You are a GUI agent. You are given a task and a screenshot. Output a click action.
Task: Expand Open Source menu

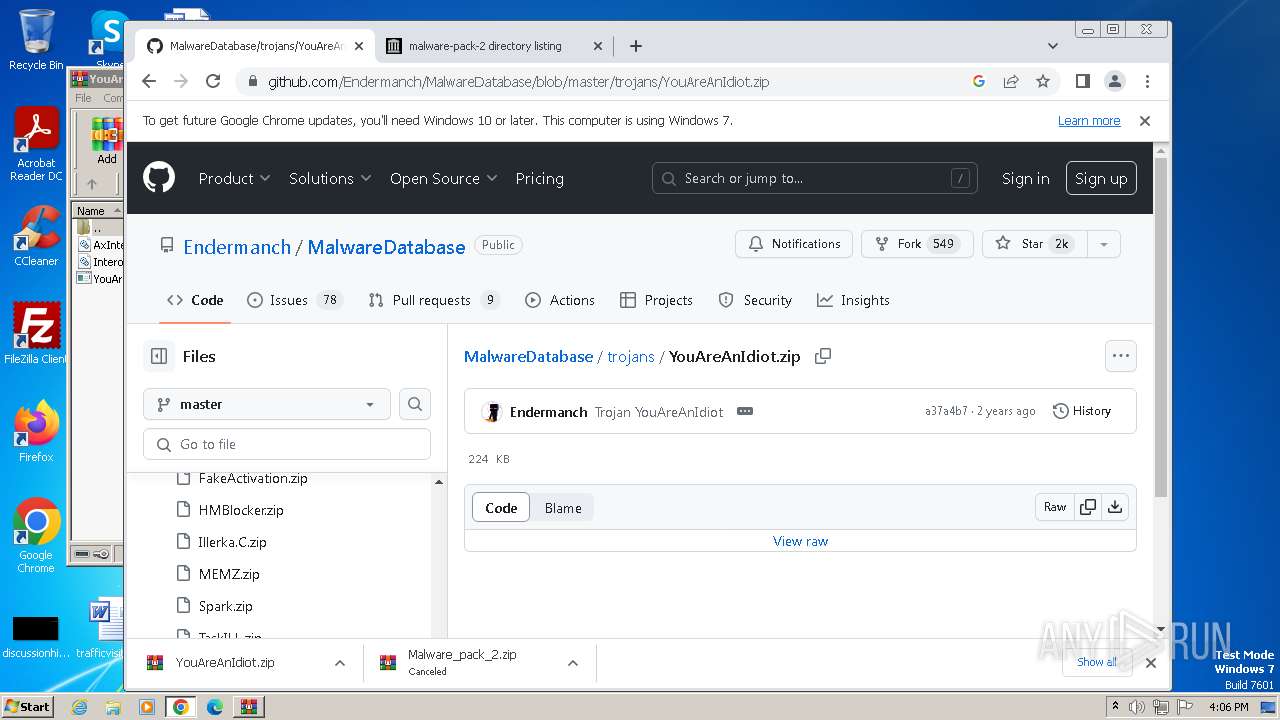[443, 178]
